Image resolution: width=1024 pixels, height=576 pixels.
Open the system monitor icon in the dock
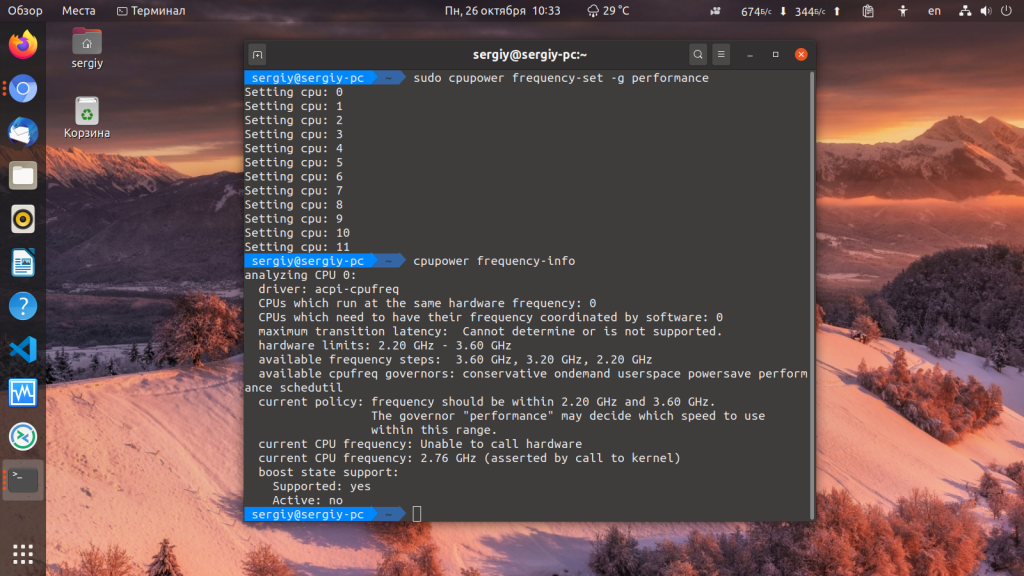23,393
